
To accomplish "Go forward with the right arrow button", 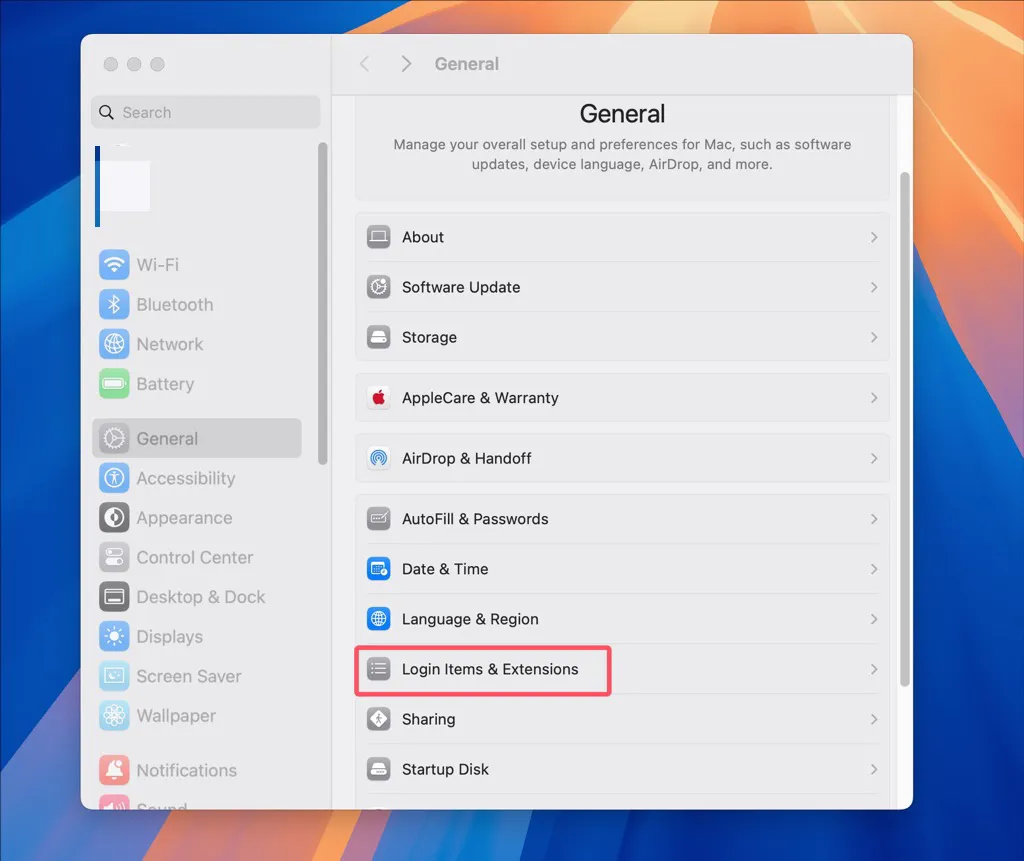I will (x=406, y=64).
